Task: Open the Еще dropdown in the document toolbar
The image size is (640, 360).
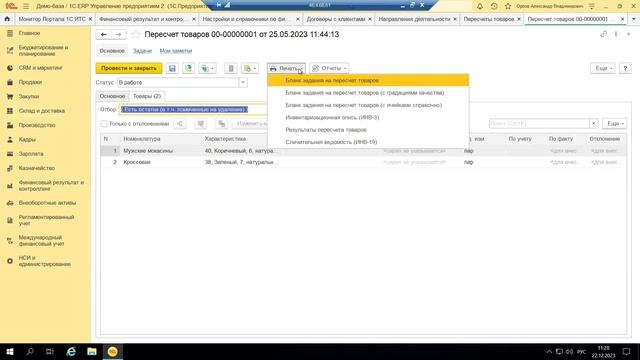Action: 603,68
